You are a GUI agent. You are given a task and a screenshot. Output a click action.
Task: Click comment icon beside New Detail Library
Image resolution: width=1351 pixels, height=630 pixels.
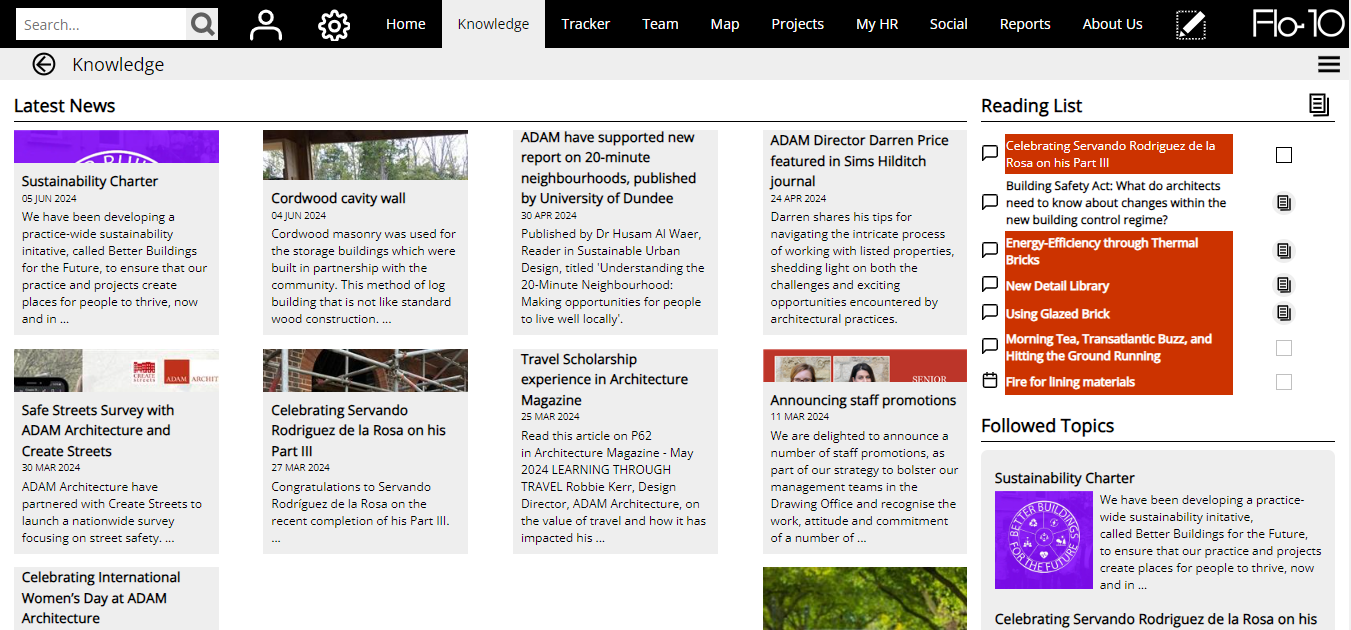990,285
